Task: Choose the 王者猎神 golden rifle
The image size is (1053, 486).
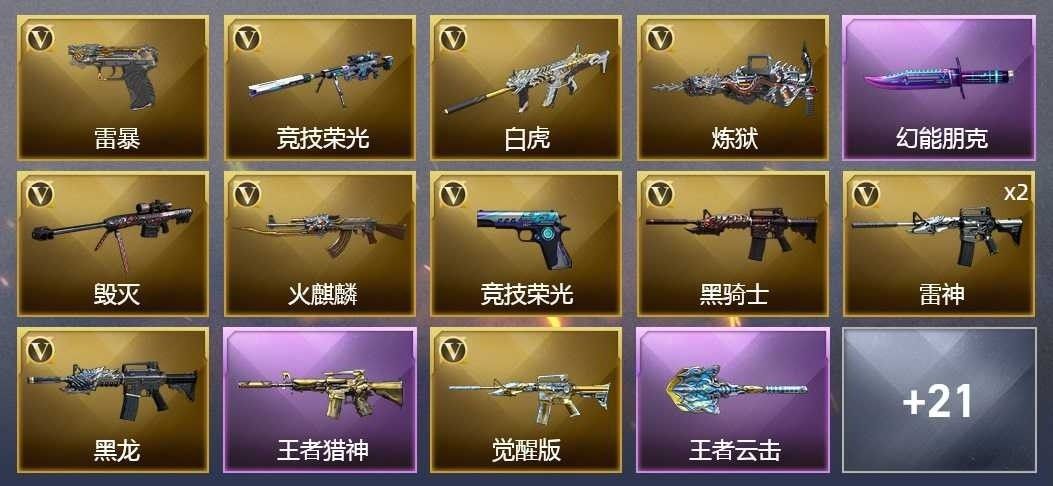Action: [x=320, y=400]
